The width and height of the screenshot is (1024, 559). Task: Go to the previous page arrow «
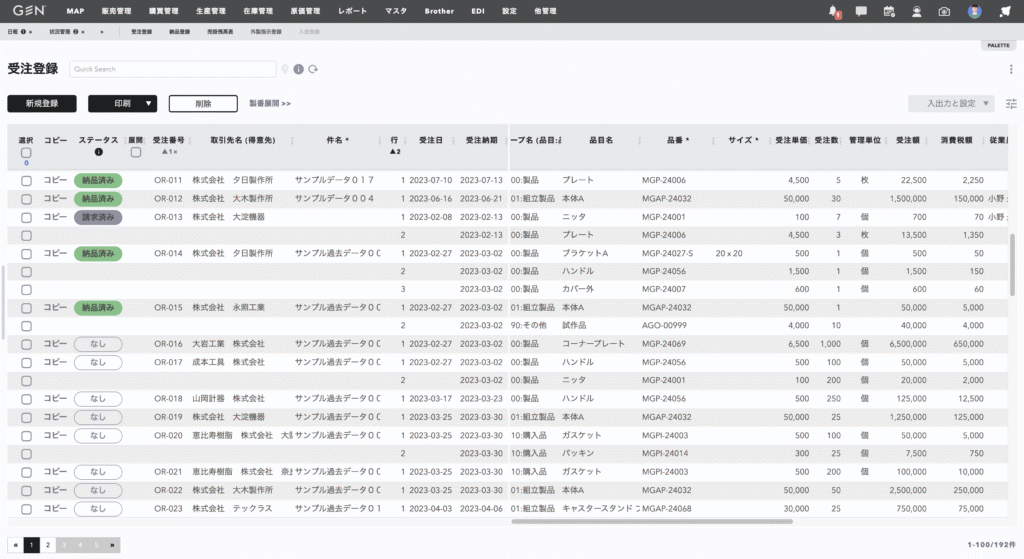tap(16, 545)
